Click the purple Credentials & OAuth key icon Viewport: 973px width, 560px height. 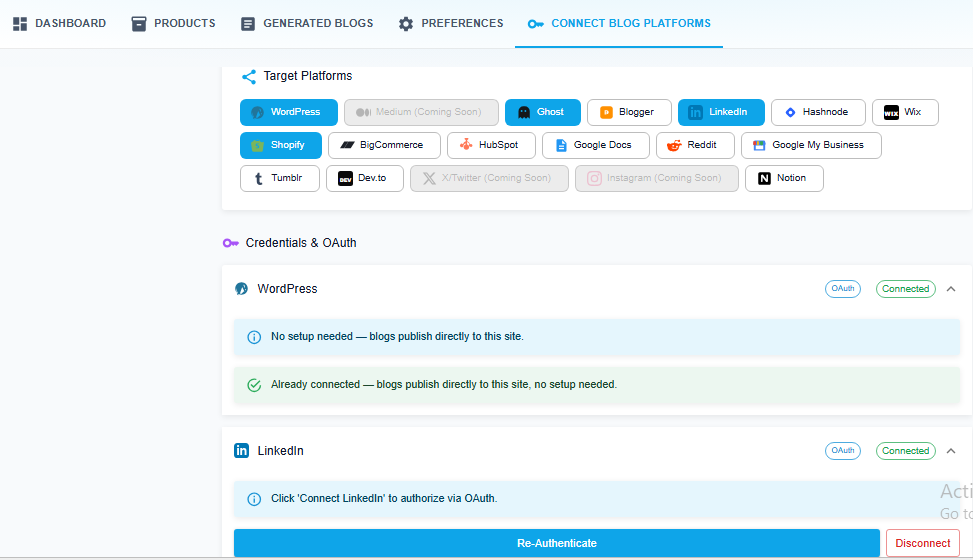tap(231, 243)
